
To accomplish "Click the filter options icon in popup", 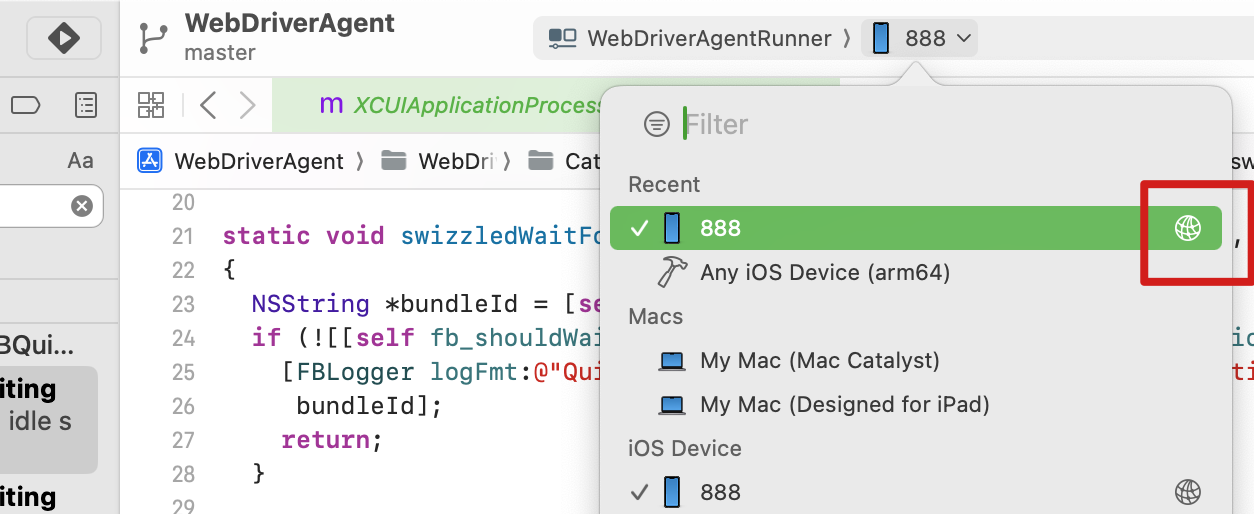I will tap(656, 125).
